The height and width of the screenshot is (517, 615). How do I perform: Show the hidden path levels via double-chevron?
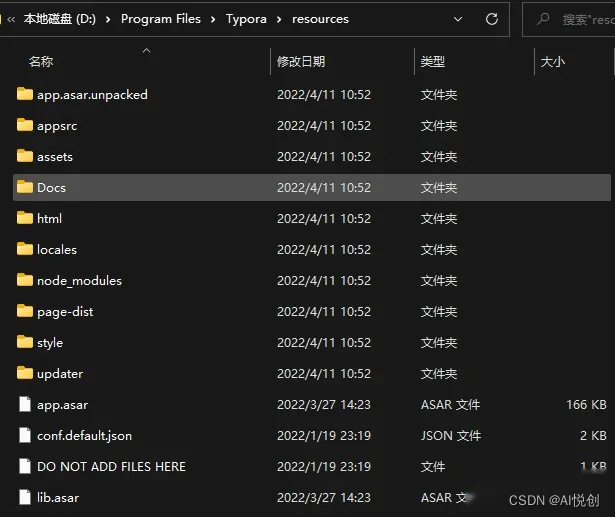[x=11, y=19]
